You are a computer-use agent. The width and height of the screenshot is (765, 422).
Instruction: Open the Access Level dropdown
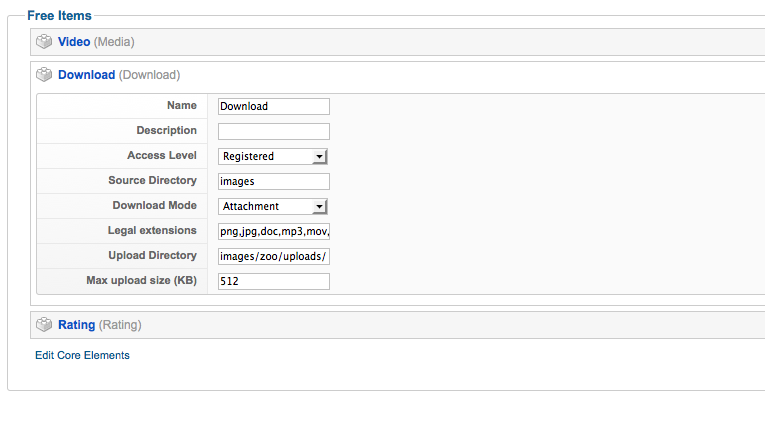coord(274,156)
